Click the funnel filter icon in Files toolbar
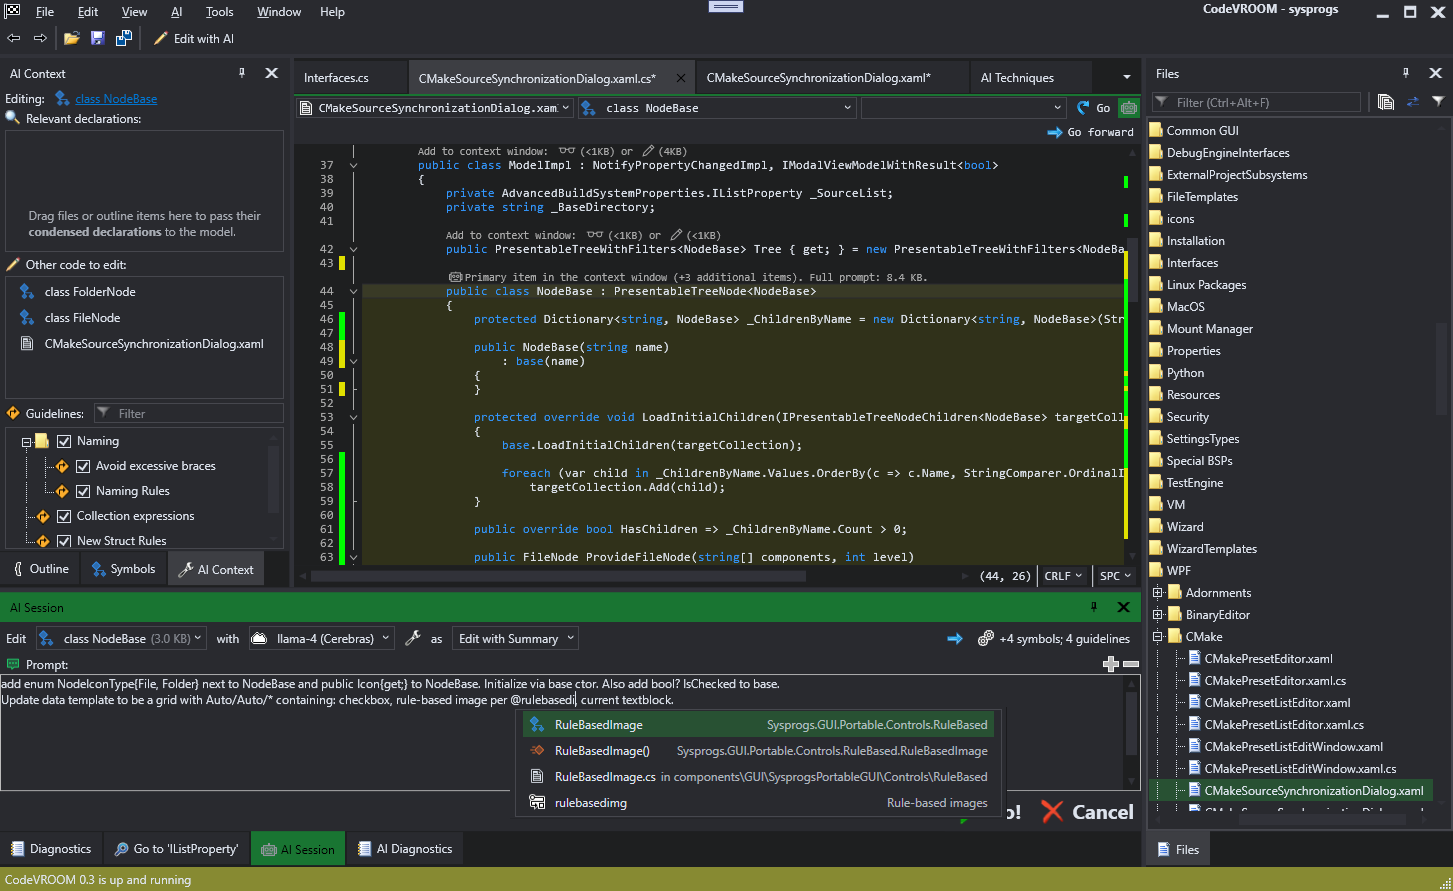1453x891 pixels. click(x=1438, y=102)
